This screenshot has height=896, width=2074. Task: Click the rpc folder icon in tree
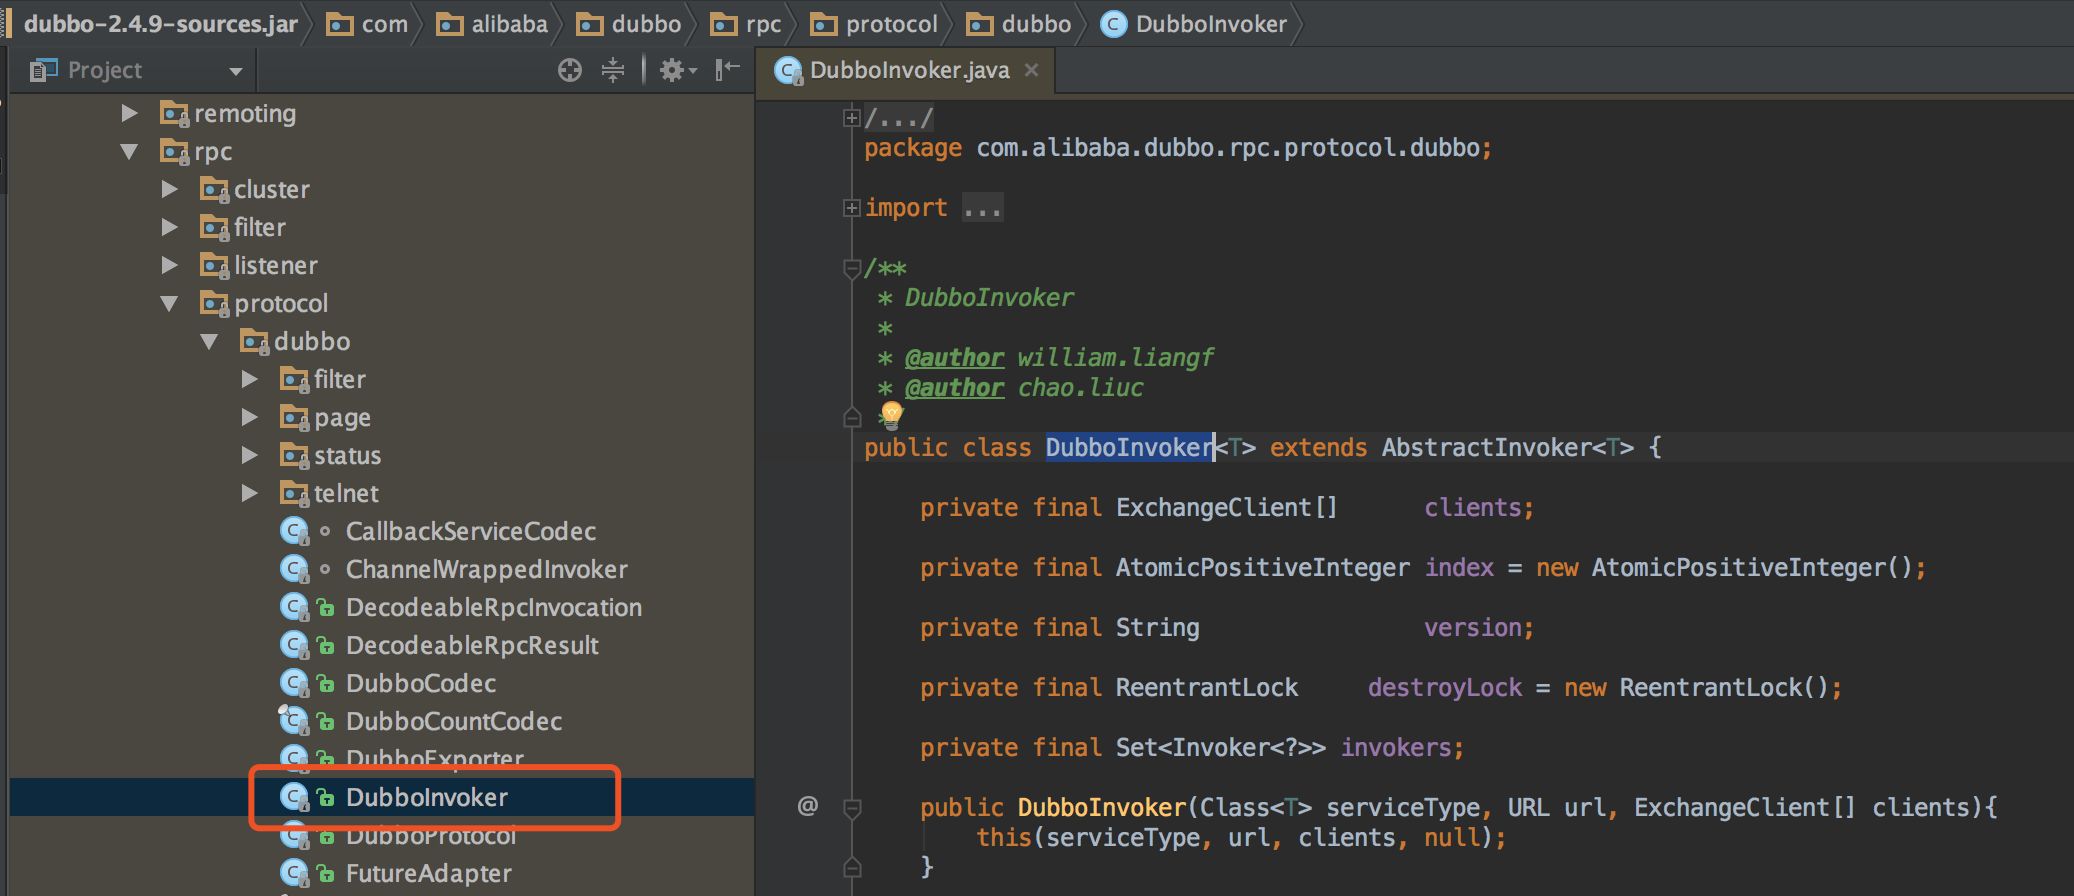(174, 152)
